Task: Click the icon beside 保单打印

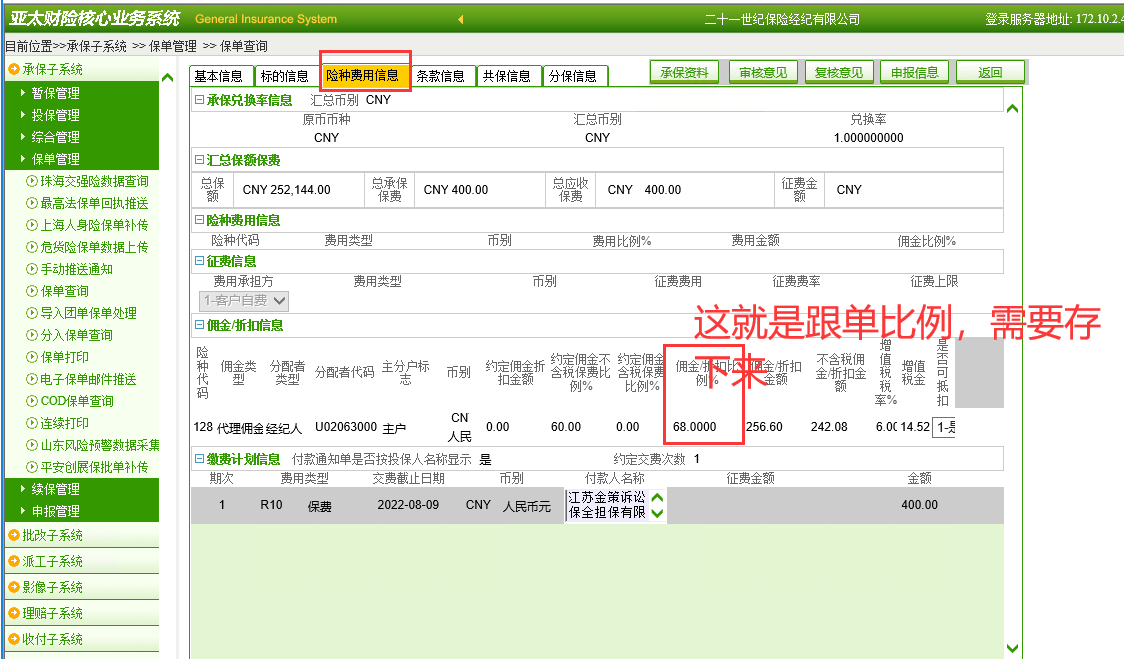Action: [32, 358]
